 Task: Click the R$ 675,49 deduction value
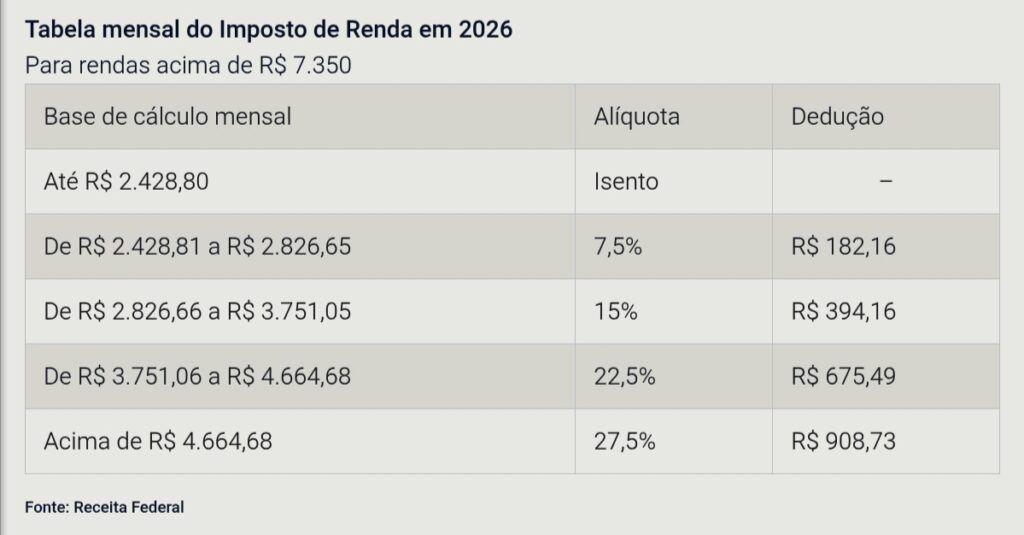point(843,376)
